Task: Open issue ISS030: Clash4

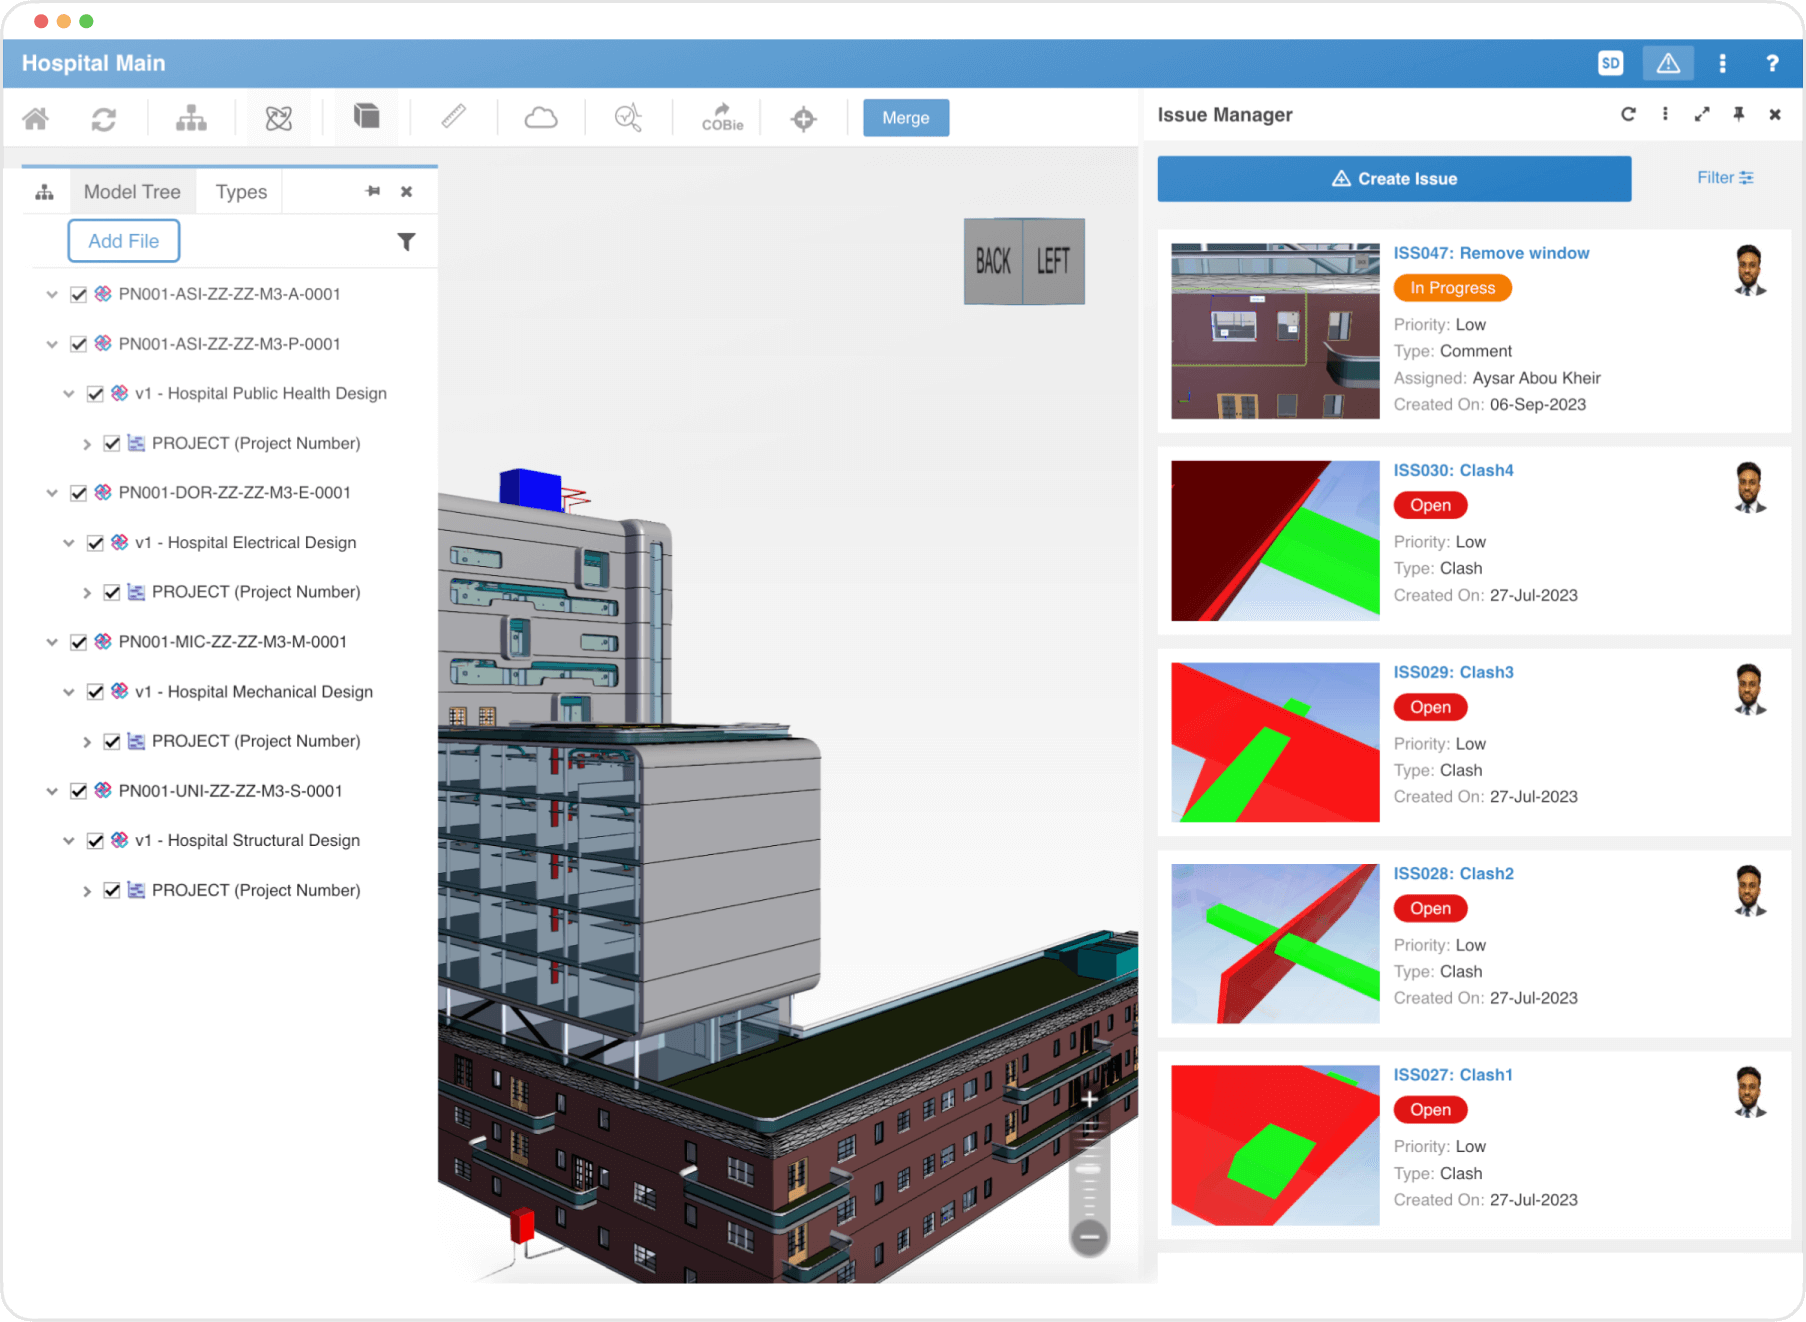Action: (x=1453, y=470)
